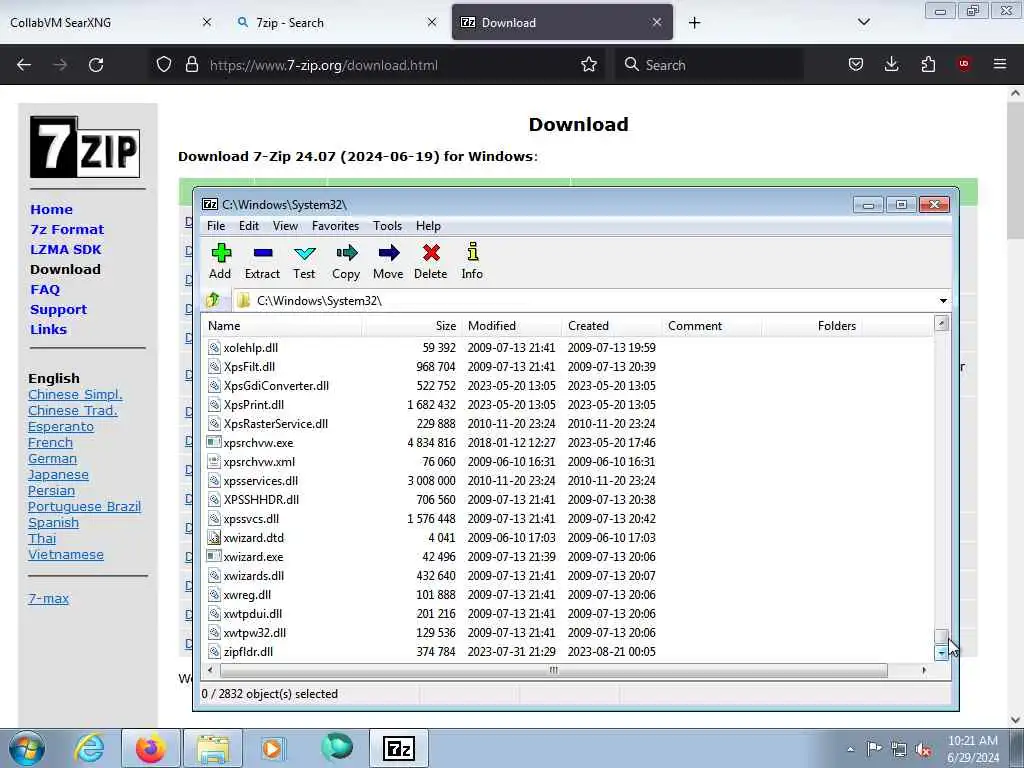Screen dimensions: 1024x768
Task: Open the LZMA SDK link
Action: click(66, 249)
